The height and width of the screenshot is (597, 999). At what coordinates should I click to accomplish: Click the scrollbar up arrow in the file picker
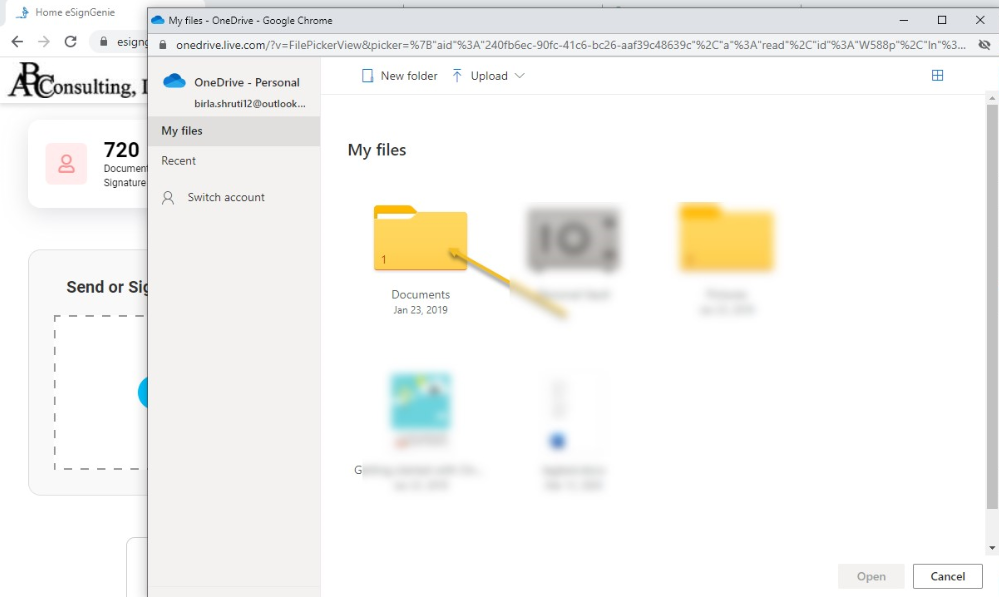pyautogui.click(x=992, y=98)
